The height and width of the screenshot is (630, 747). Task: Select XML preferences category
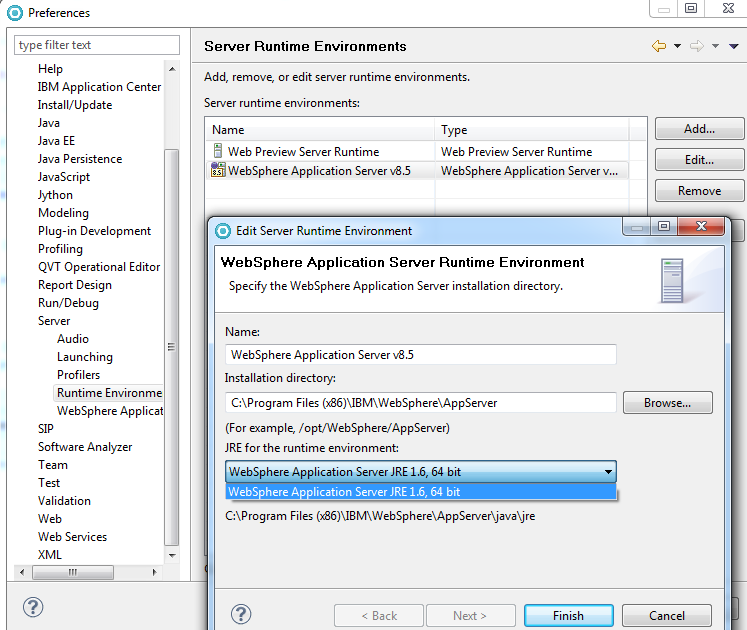tap(50, 555)
